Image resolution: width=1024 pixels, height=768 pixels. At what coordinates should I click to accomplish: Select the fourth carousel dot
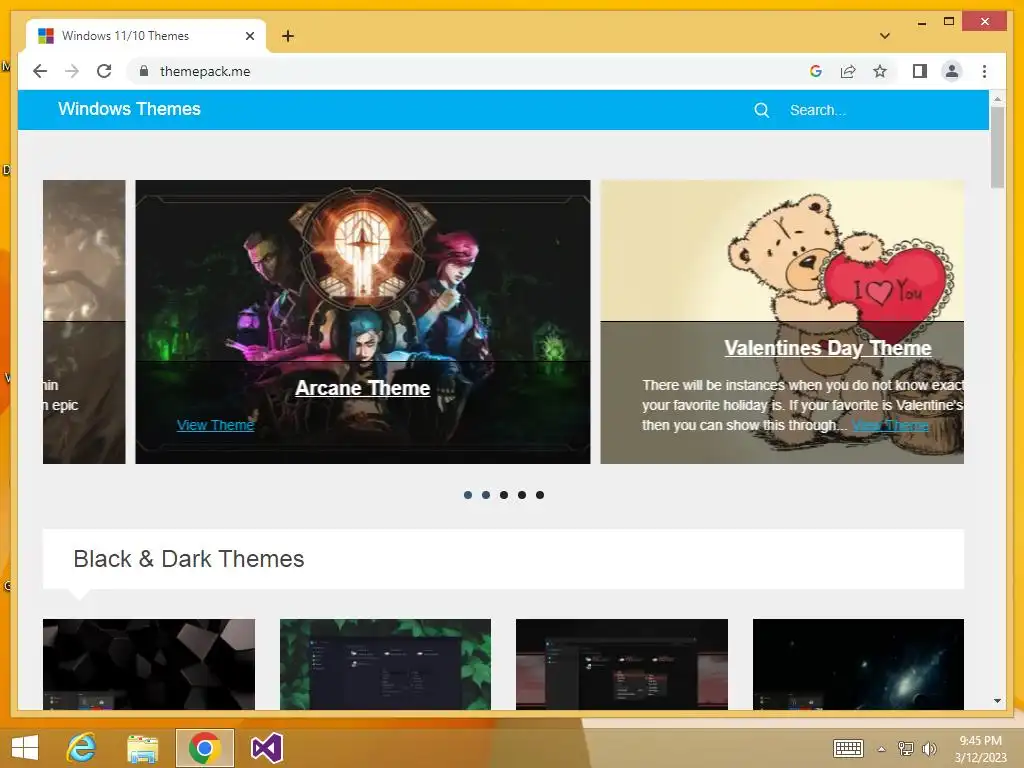click(522, 495)
